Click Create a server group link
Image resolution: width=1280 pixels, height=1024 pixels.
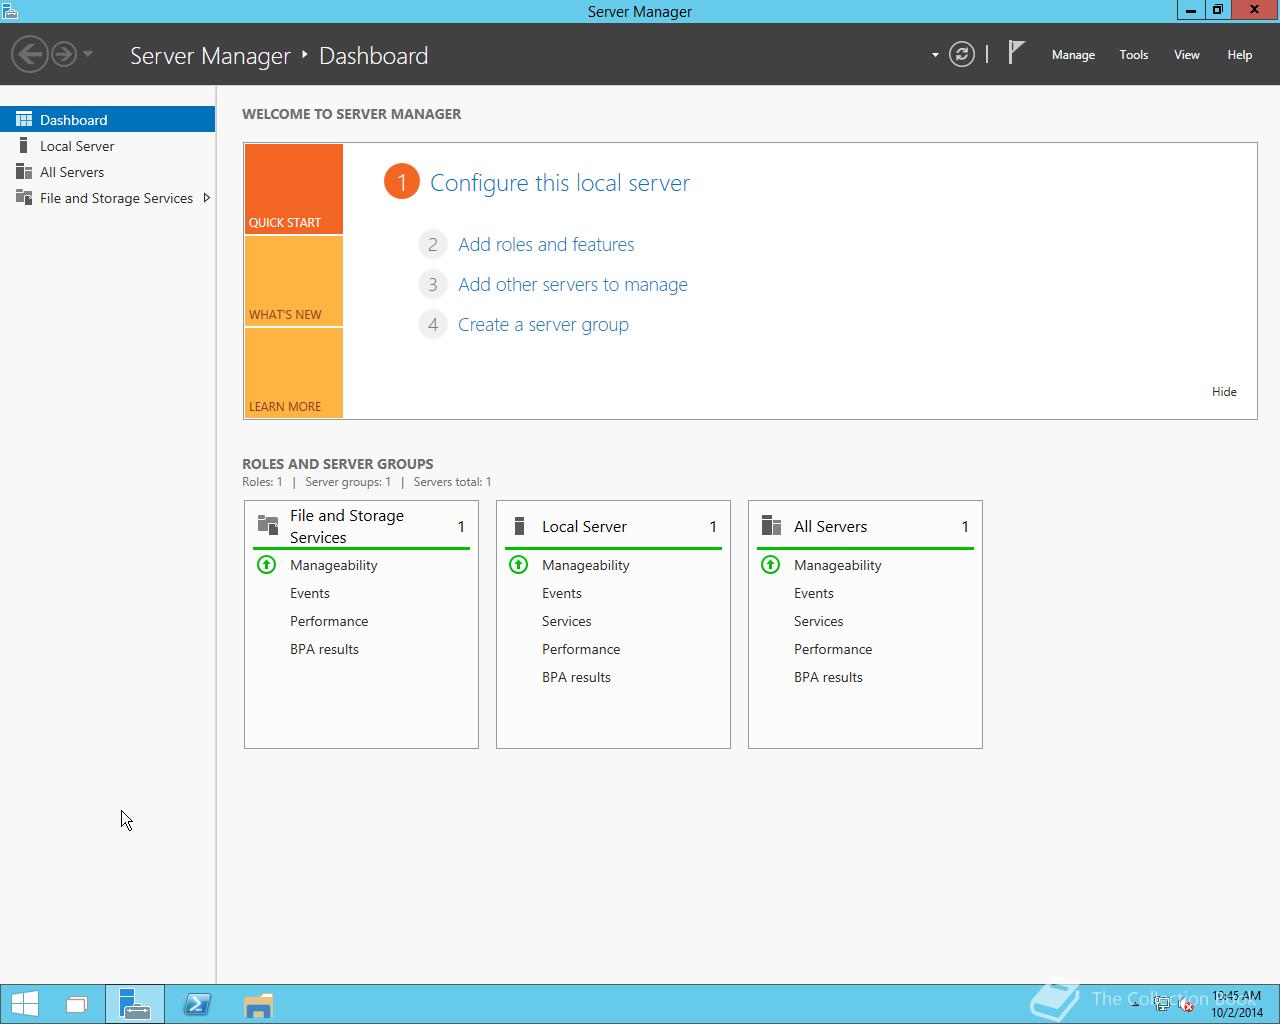point(543,325)
